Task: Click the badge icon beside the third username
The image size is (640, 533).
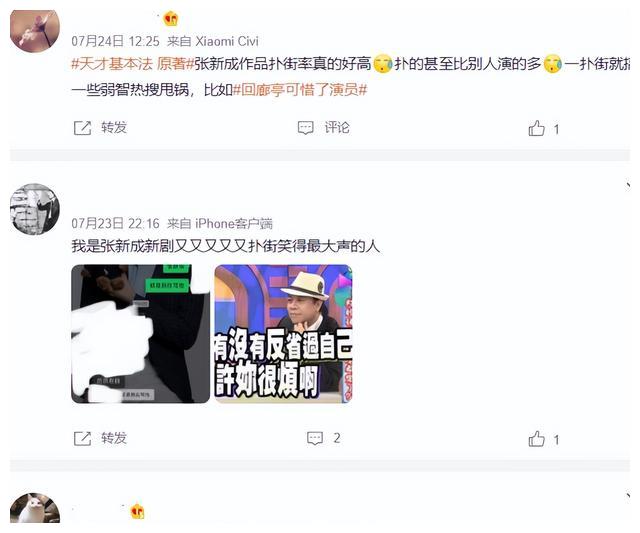Action: click(x=137, y=511)
